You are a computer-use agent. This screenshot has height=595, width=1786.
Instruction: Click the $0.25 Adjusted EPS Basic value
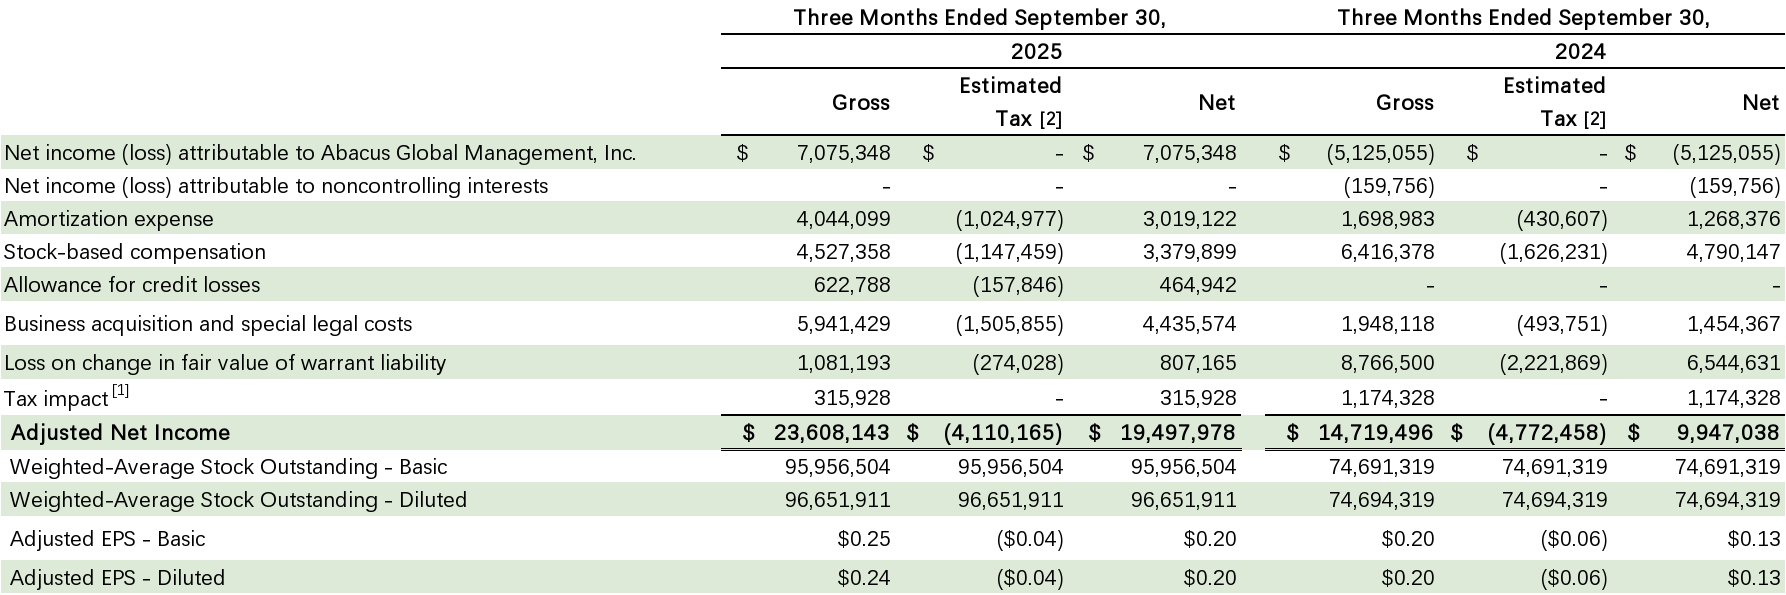tap(863, 539)
